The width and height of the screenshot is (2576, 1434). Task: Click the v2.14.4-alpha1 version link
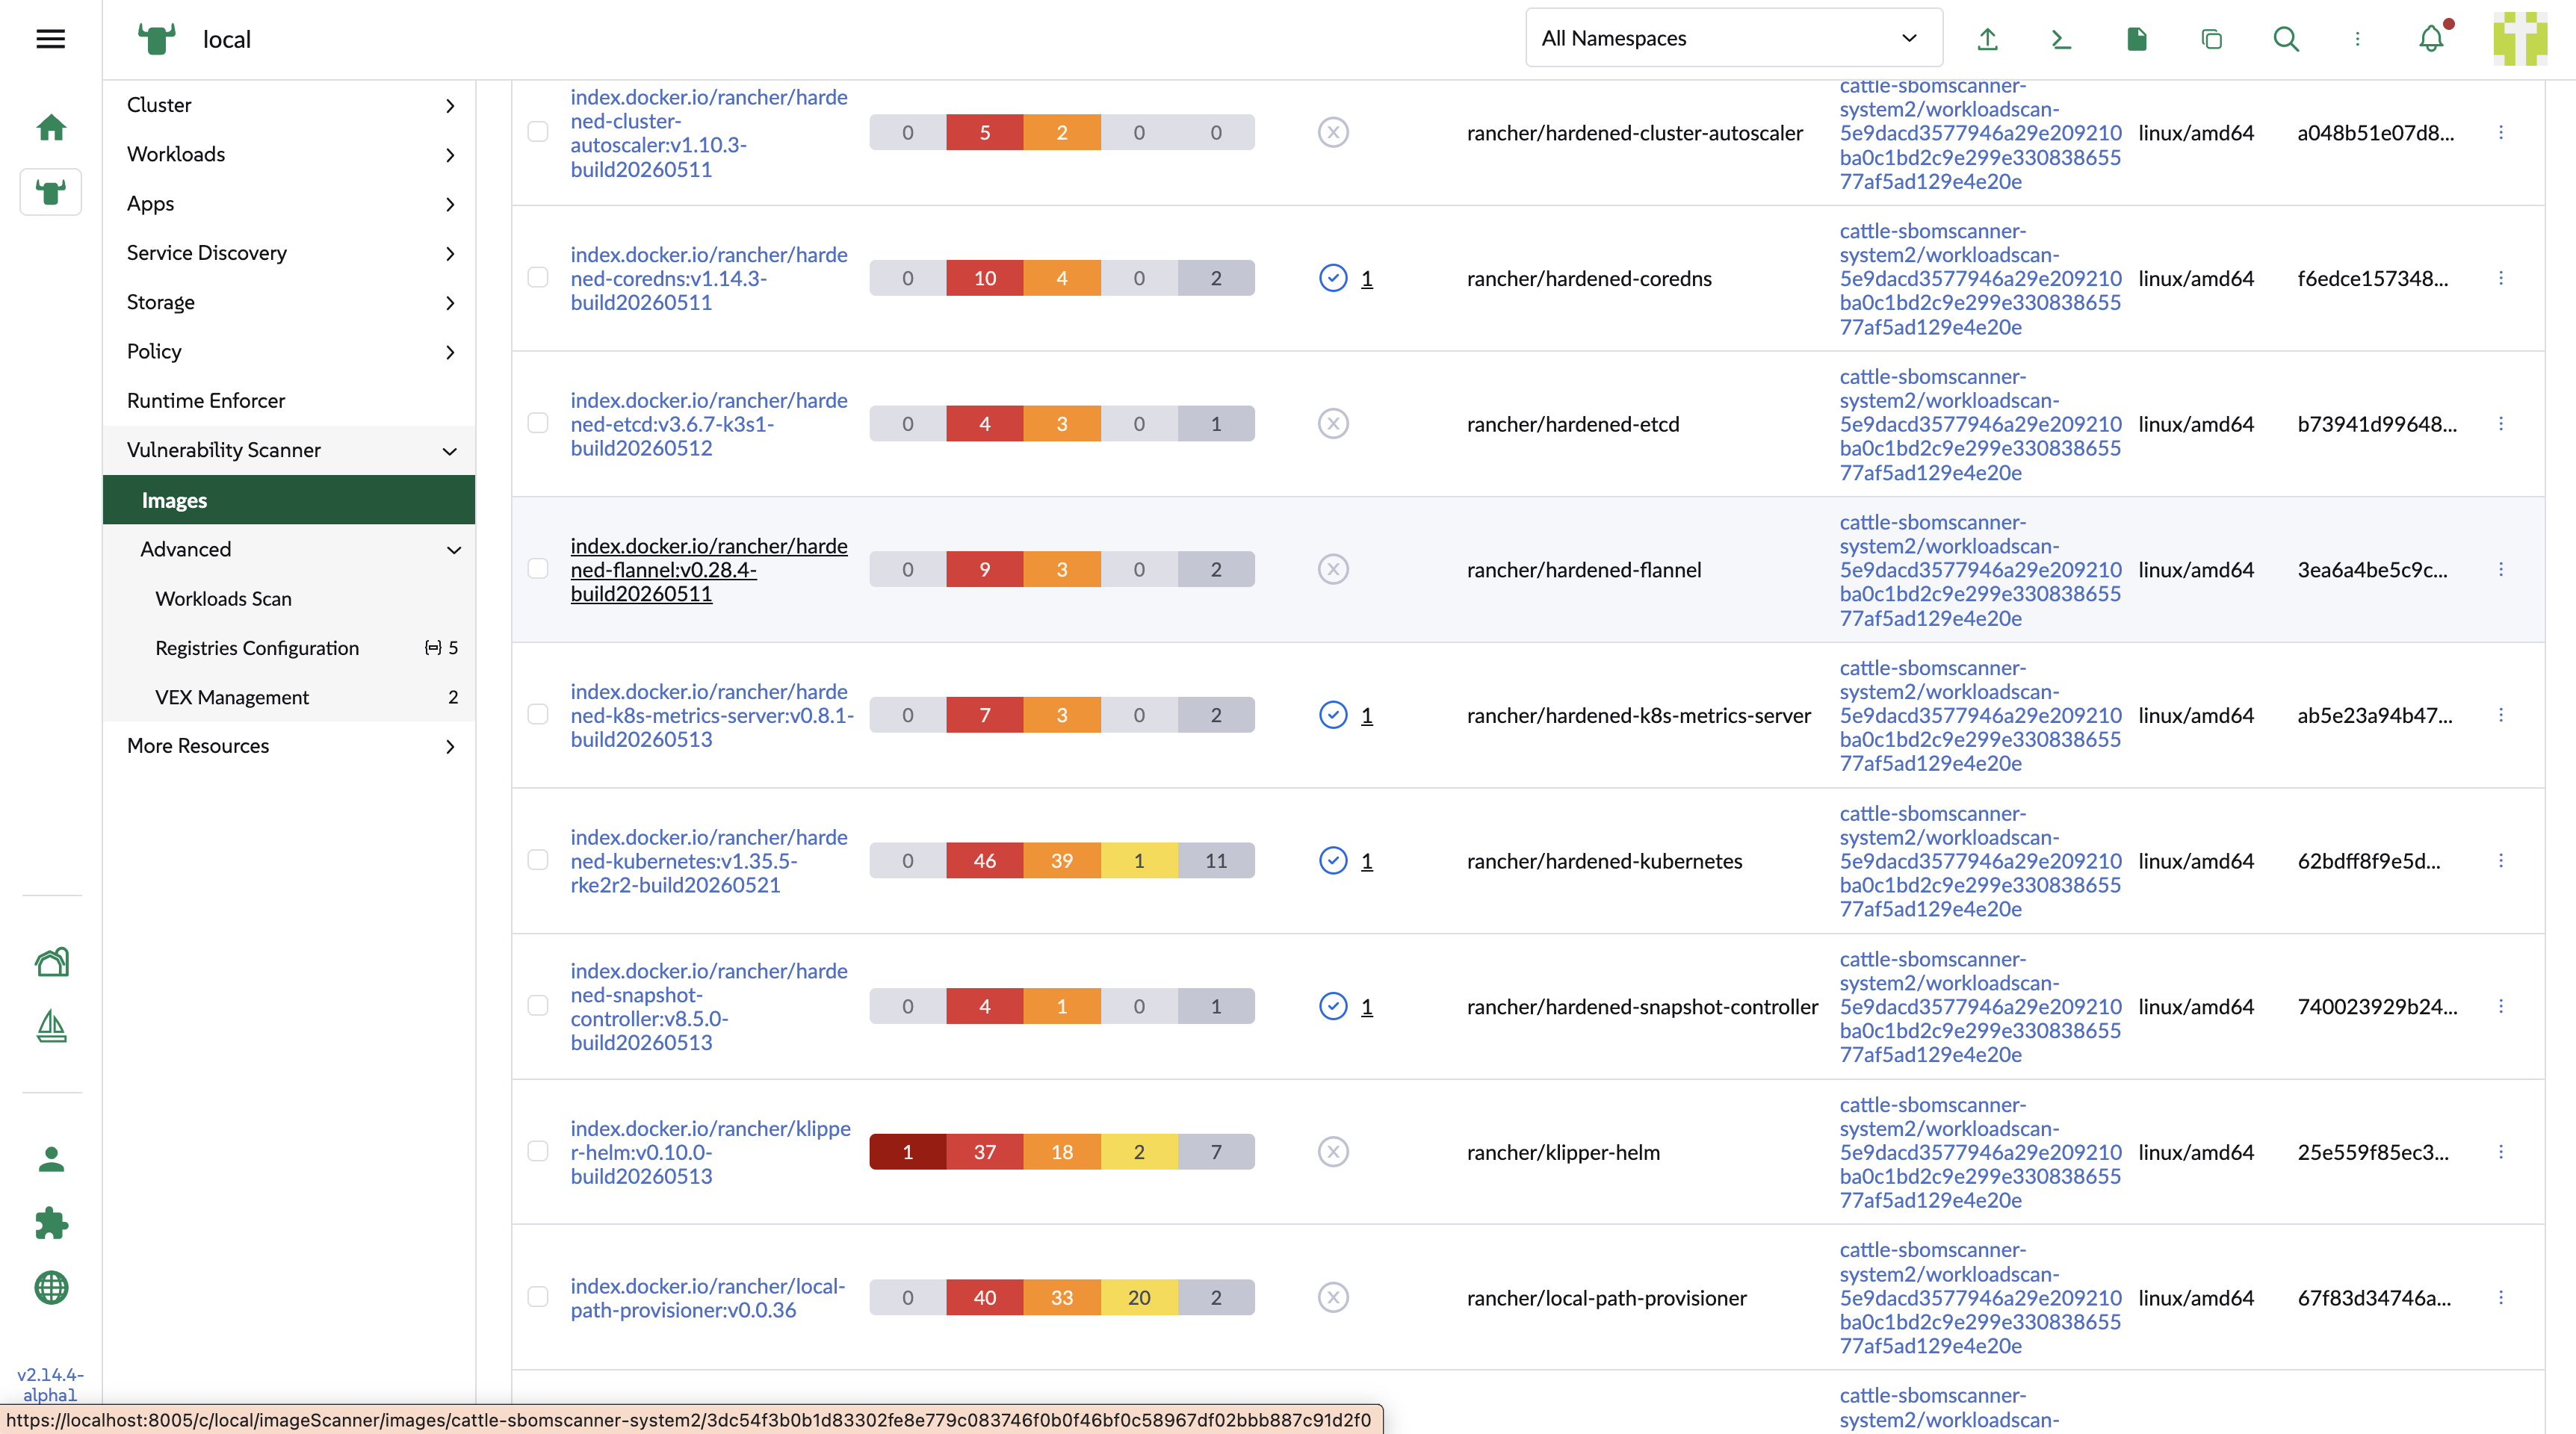coord(50,1384)
